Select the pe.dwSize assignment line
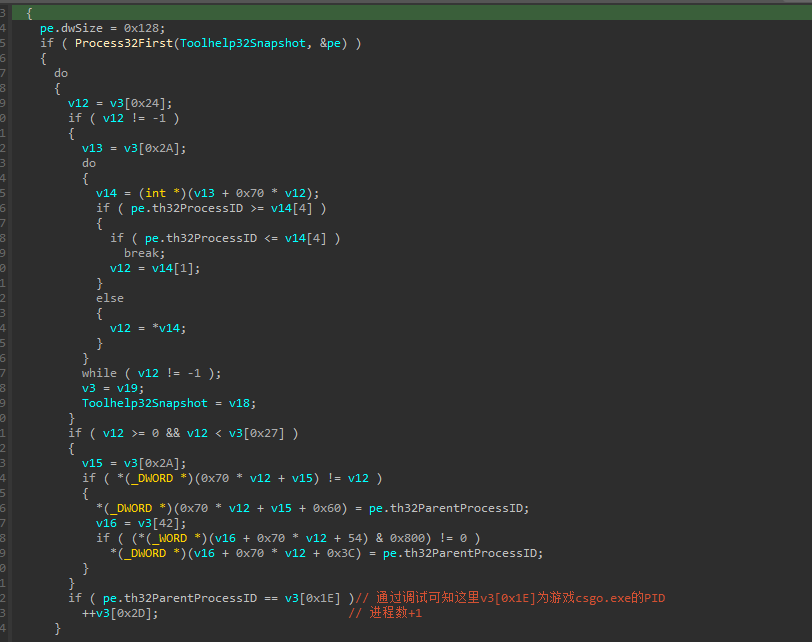 click(x=96, y=28)
